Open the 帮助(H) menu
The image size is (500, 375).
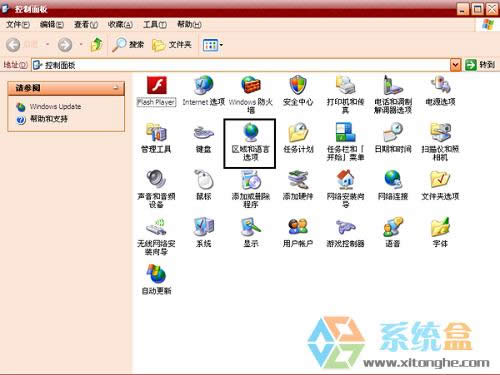189,24
